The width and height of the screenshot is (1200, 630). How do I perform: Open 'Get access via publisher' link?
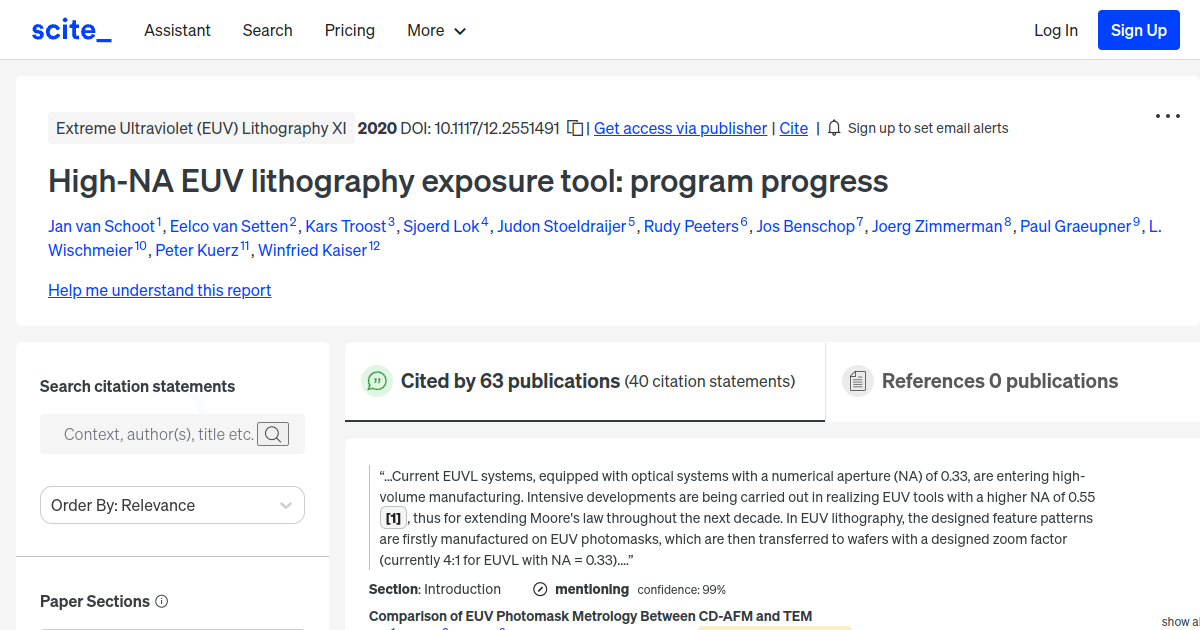(x=680, y=128)
